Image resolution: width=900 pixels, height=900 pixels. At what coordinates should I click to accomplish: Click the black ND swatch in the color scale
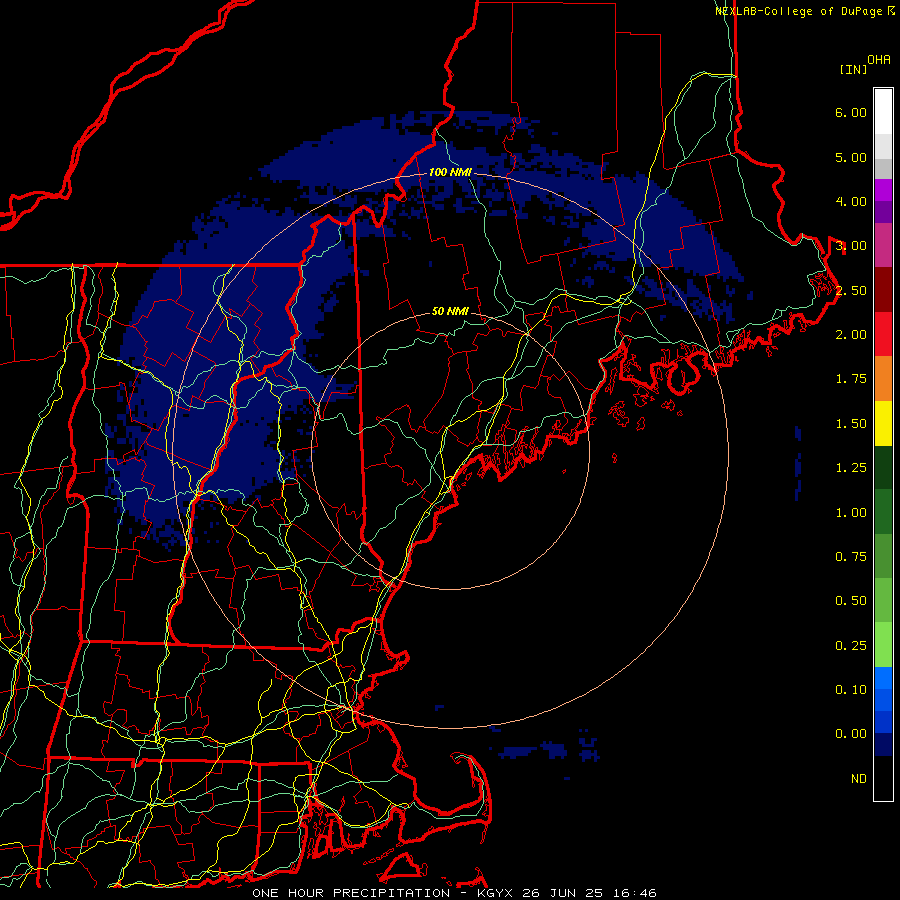tap(883, 778)
